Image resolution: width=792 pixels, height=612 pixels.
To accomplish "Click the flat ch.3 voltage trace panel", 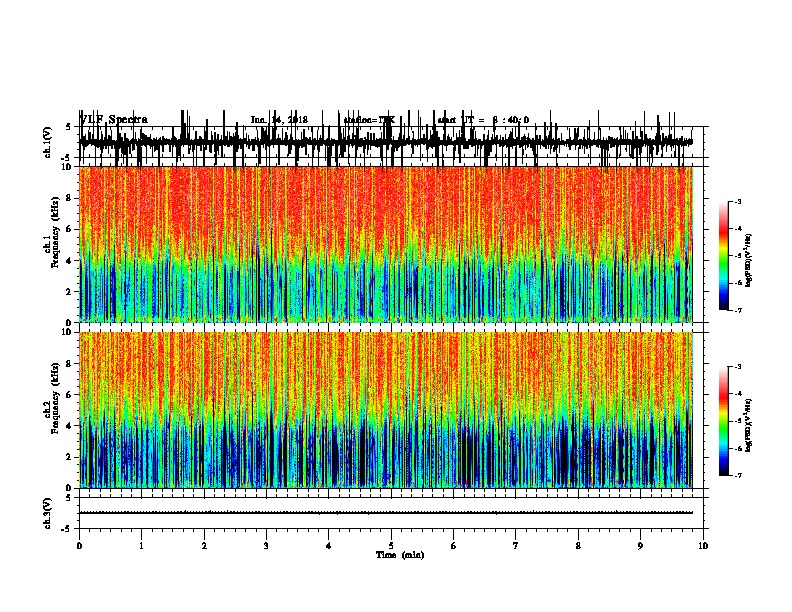I will point(391,513).
